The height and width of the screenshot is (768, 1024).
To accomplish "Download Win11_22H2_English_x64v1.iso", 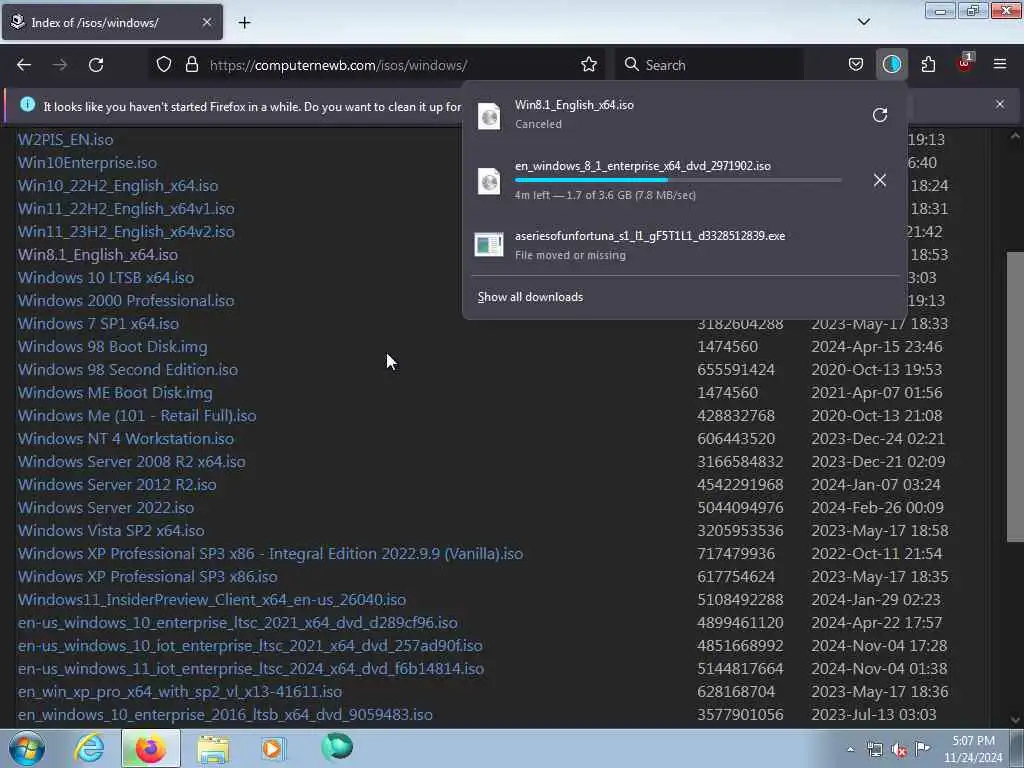I will 126,208.
